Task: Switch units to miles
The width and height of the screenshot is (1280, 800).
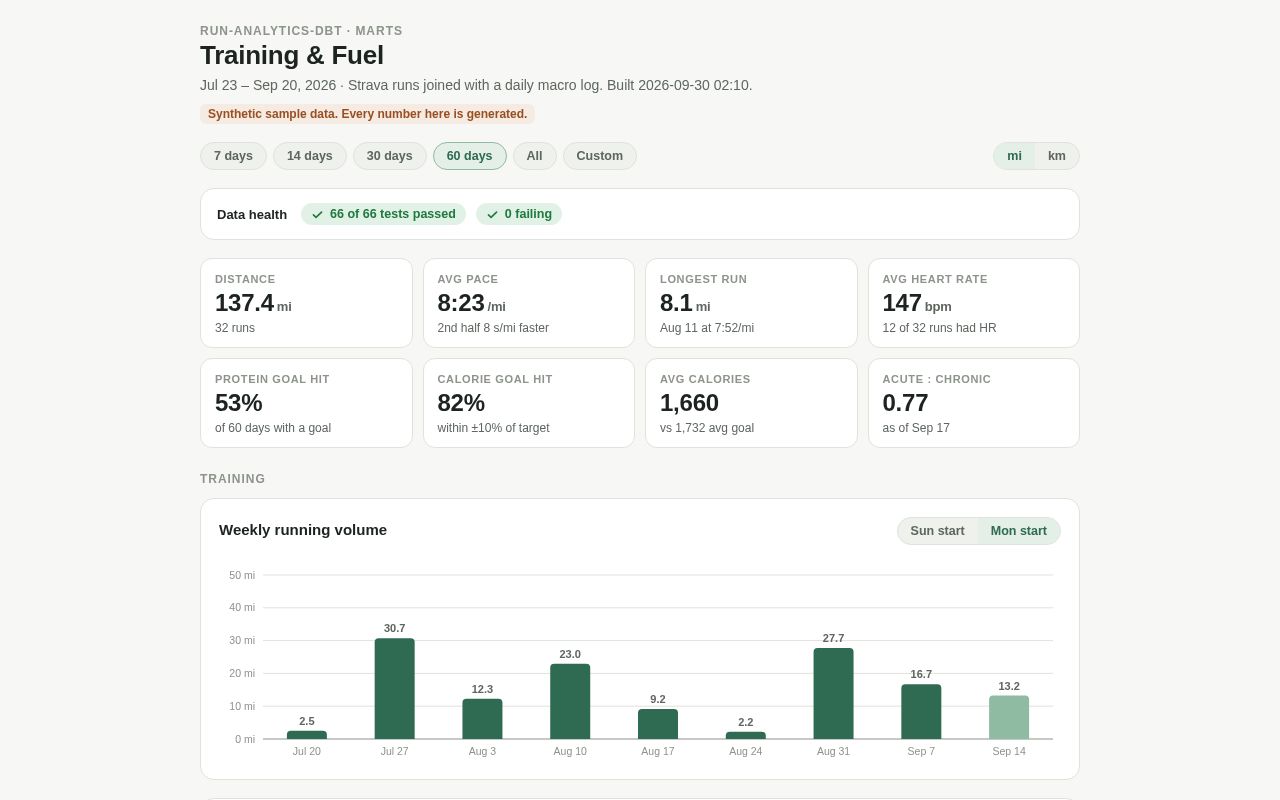Action: point(1014,156)
